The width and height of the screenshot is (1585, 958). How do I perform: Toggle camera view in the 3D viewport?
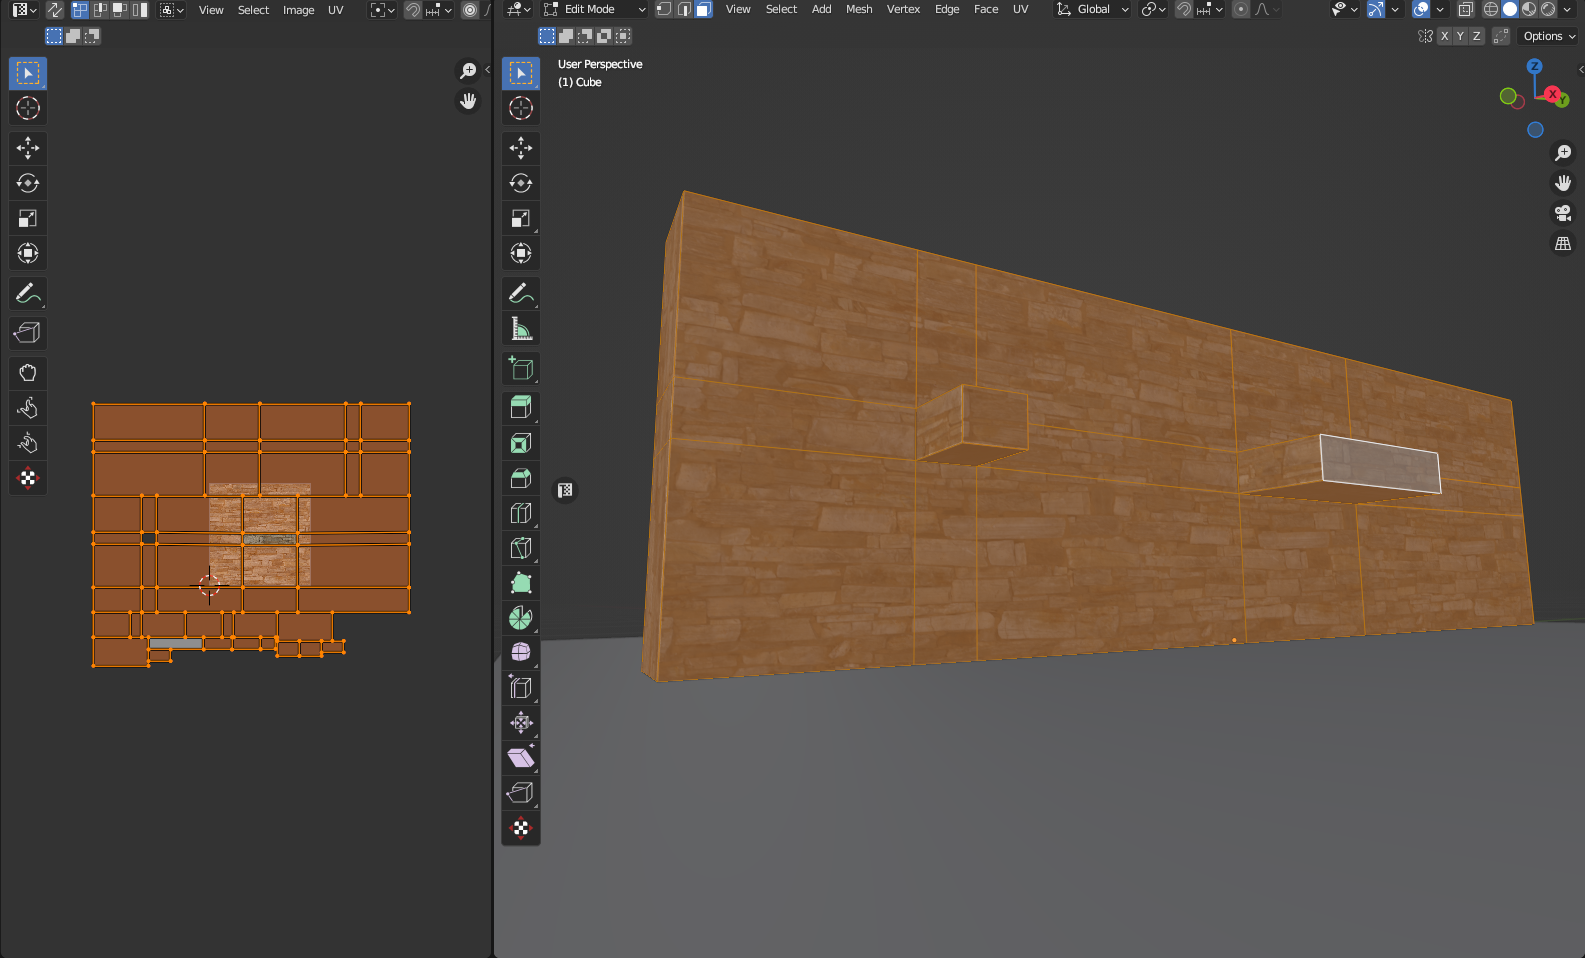(1563, 213)
